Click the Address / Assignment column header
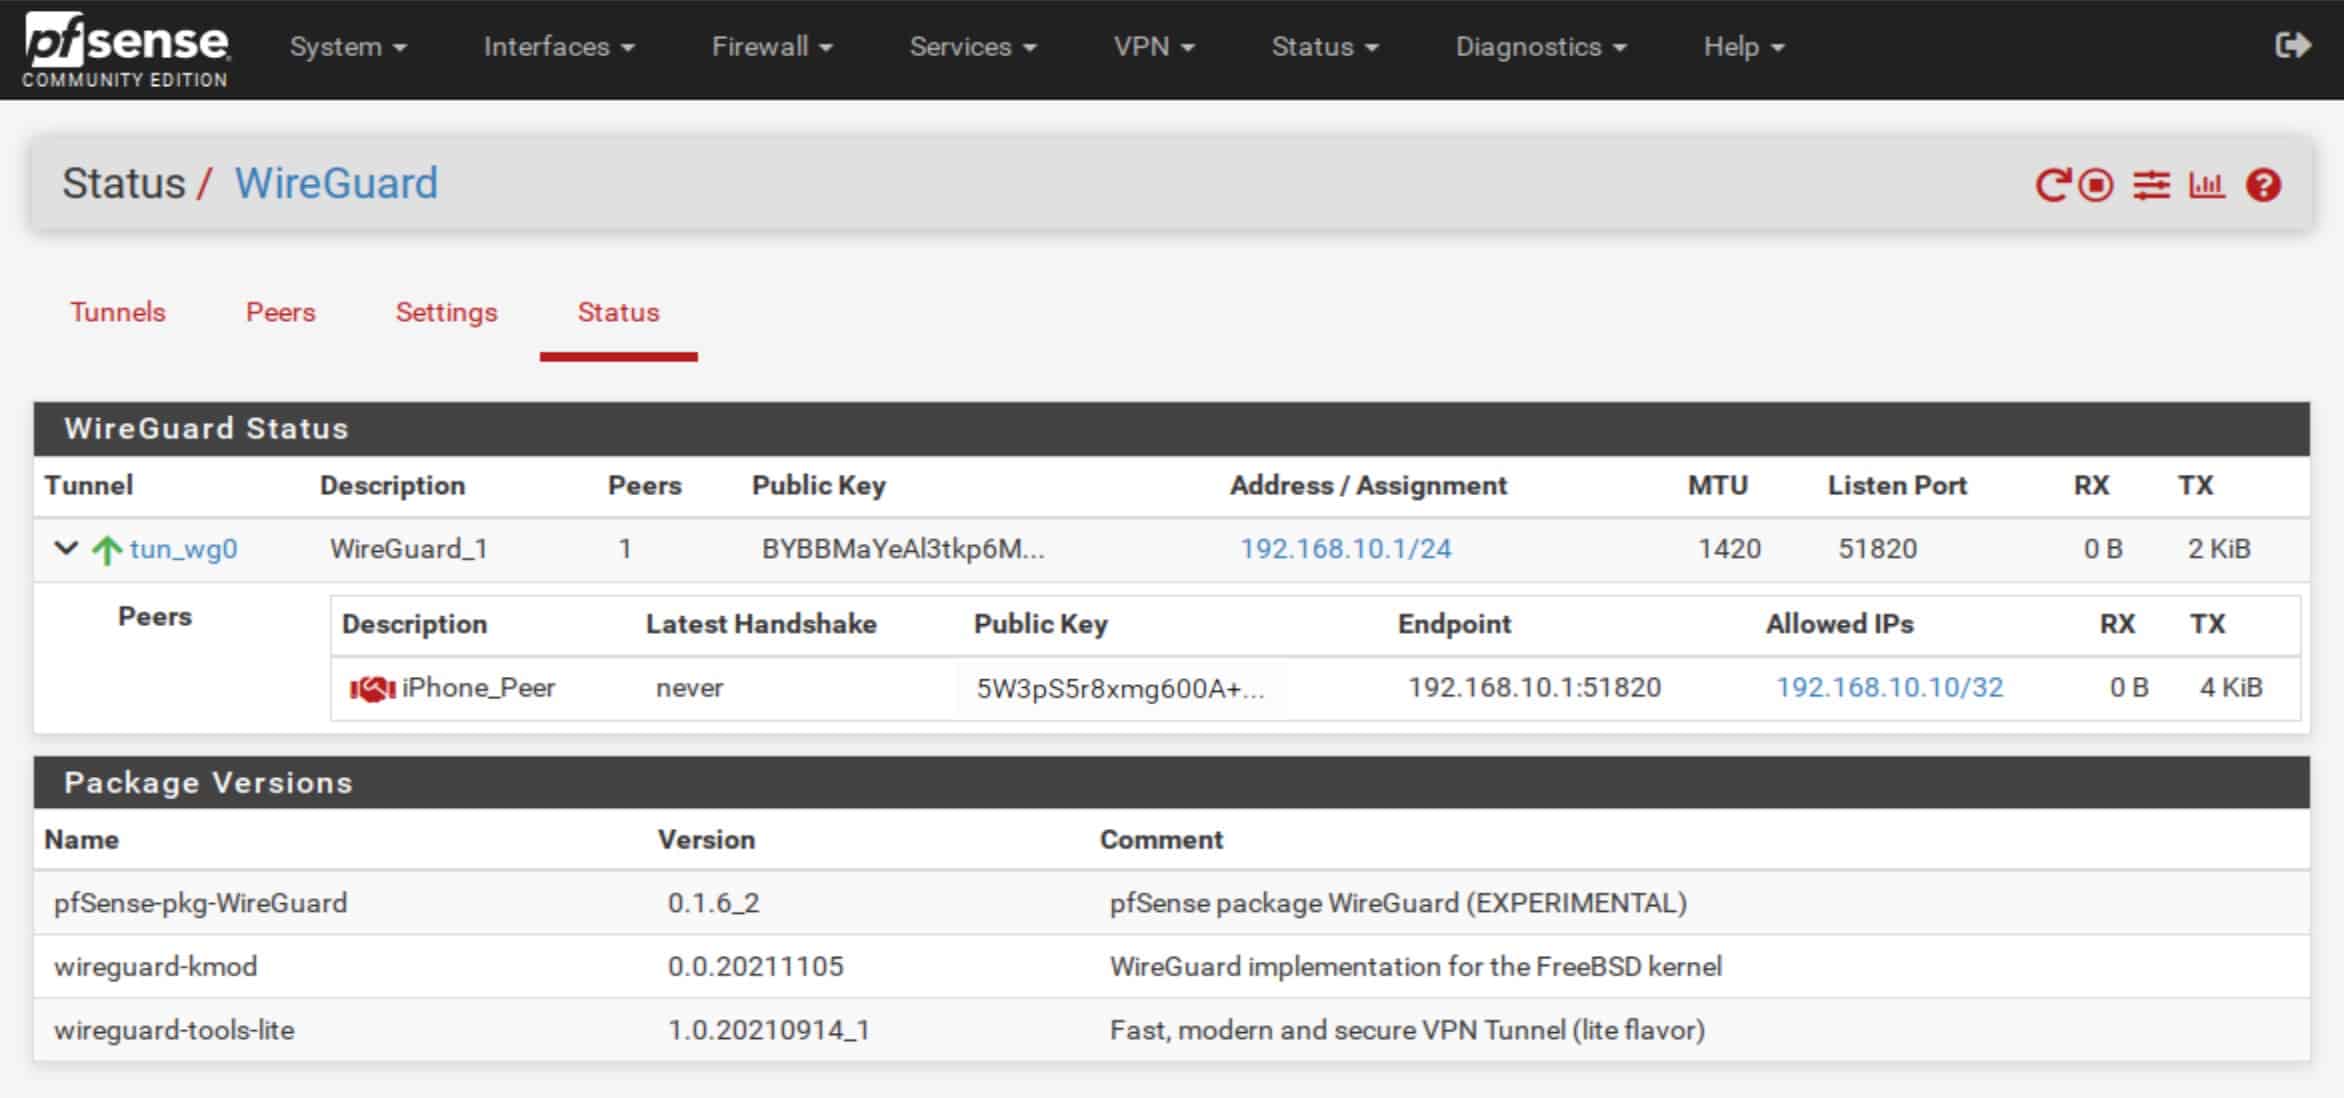Viewport: 2344px width, 1098px height. click(x=1368, y=486)
